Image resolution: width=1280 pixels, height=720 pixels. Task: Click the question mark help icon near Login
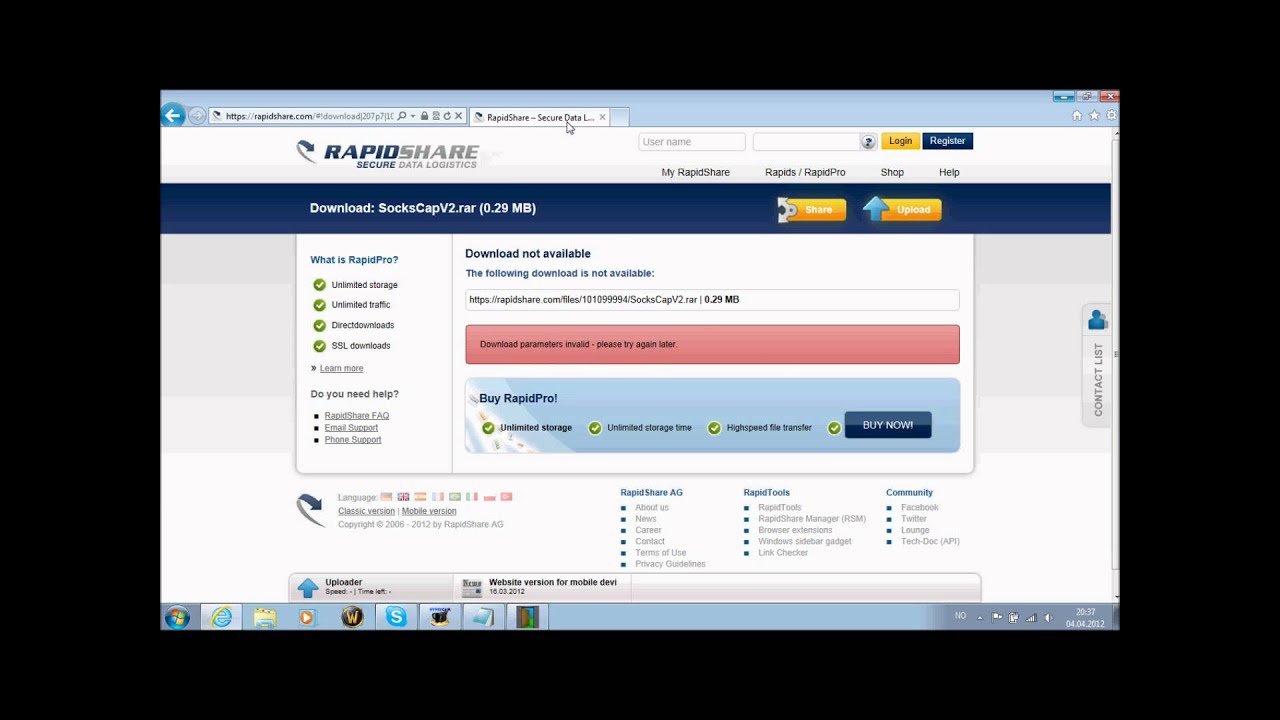pos(868,142)
